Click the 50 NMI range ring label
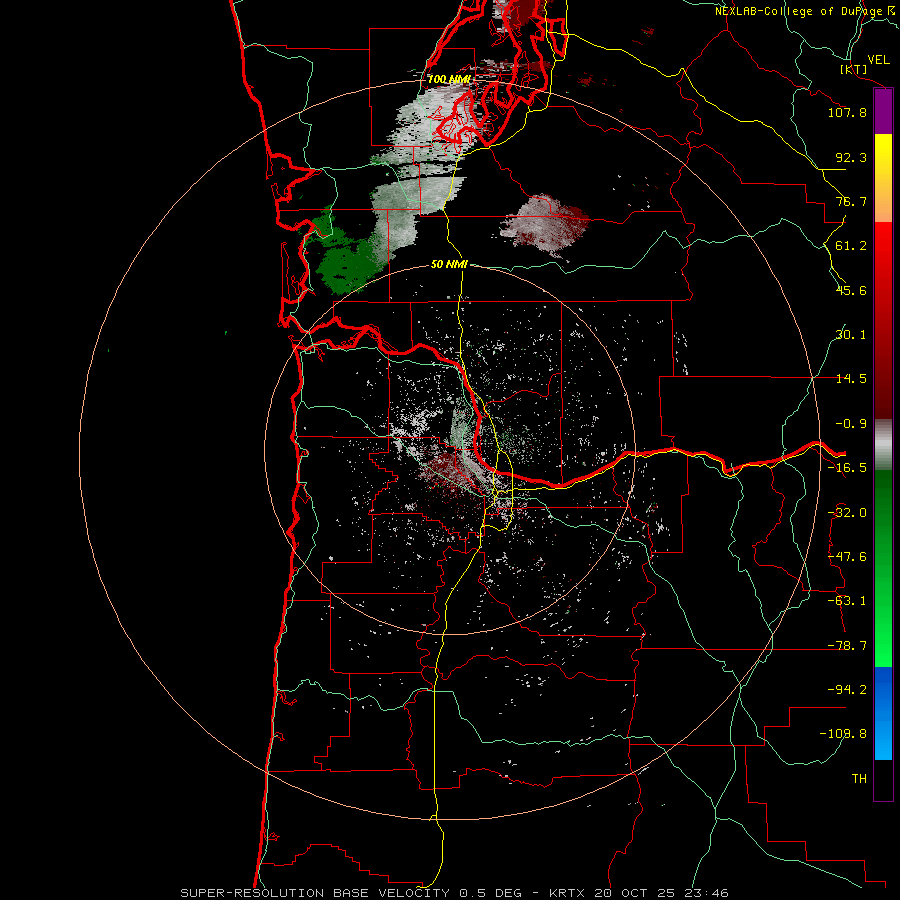The height and width of the screenshot is (900, 900). click(x=449, y=264)
